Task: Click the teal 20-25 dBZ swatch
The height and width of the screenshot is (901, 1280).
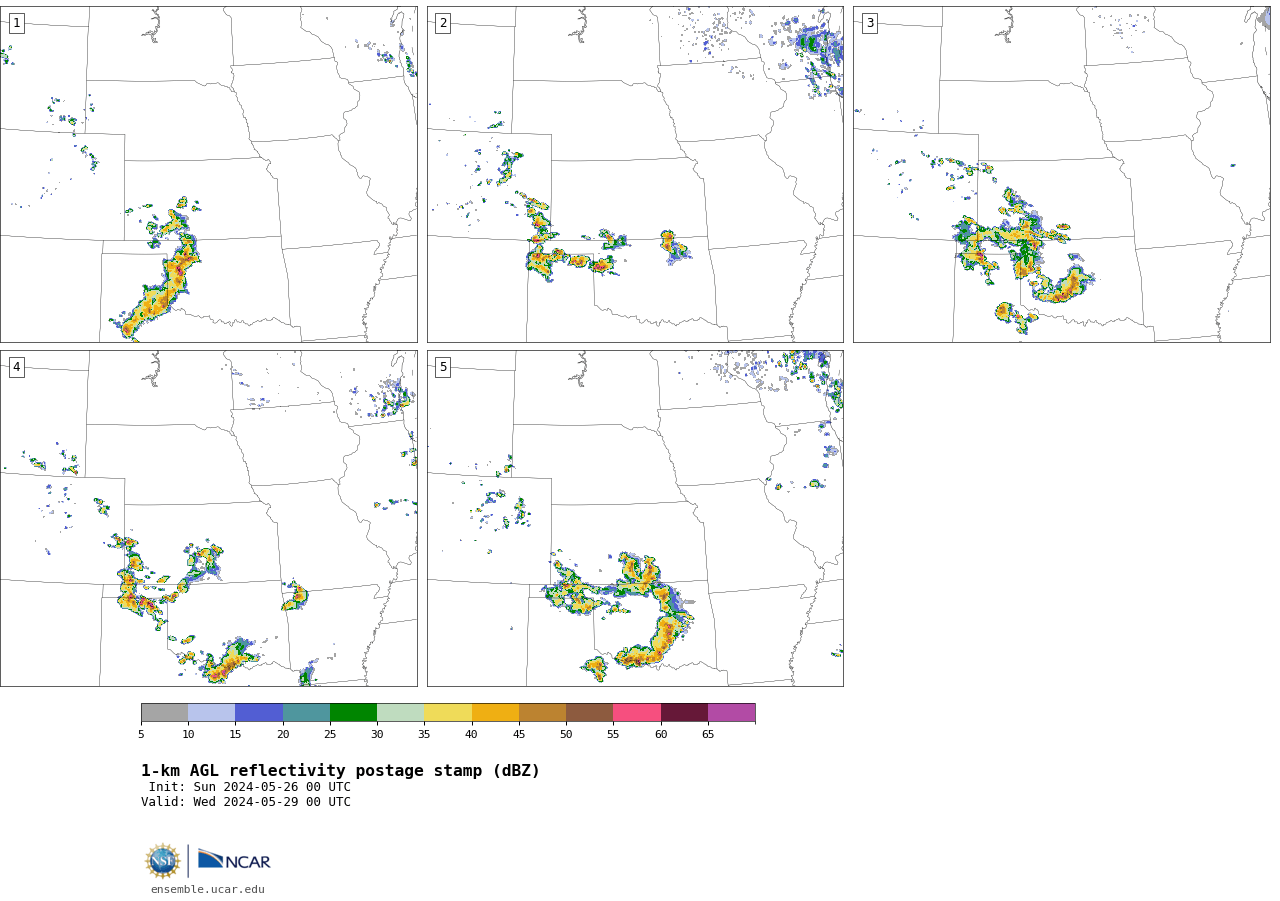Action: [306, 713]
